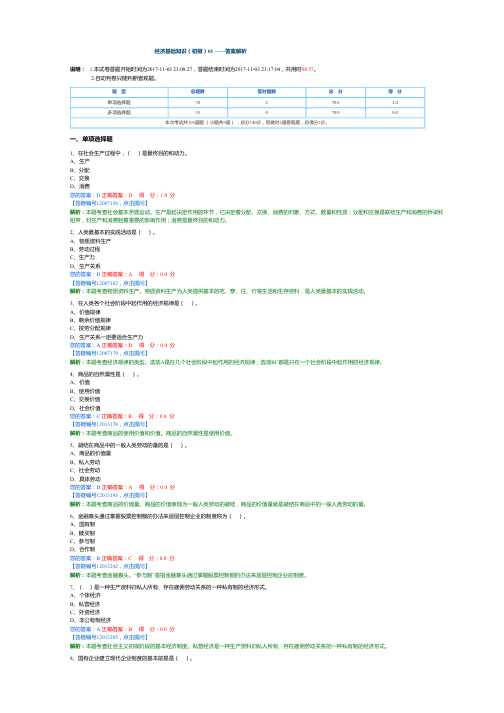Click question link under question 5
The height and width of the screenshot is (713, 504).
coord(109,495)
